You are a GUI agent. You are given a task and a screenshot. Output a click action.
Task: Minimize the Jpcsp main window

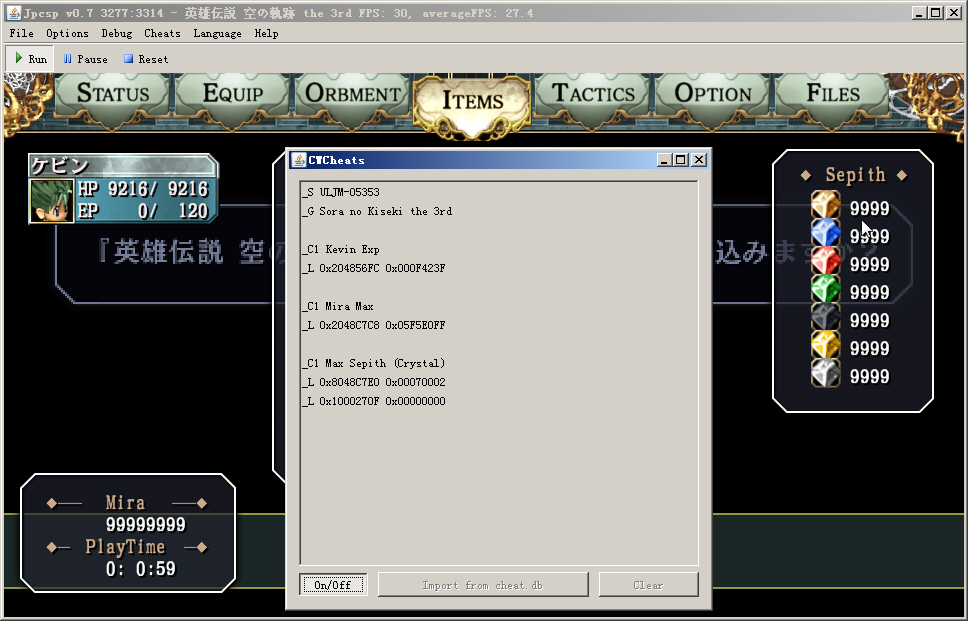pyautogui.click(x=919, y=12)
